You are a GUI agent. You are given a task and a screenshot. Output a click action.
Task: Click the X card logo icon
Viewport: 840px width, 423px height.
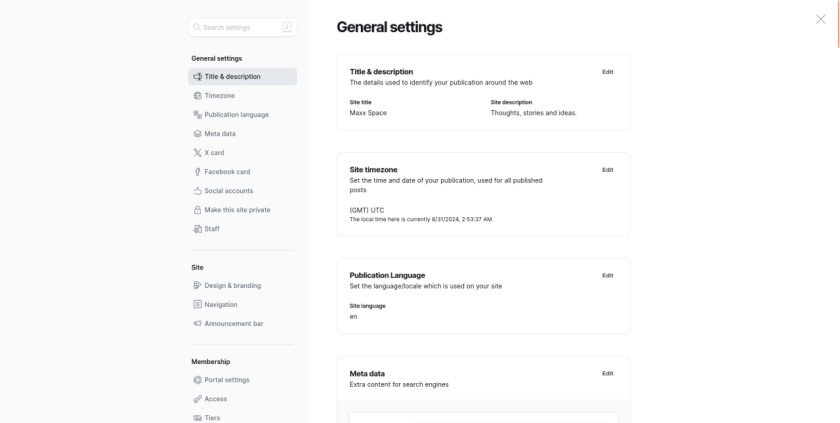197,153
